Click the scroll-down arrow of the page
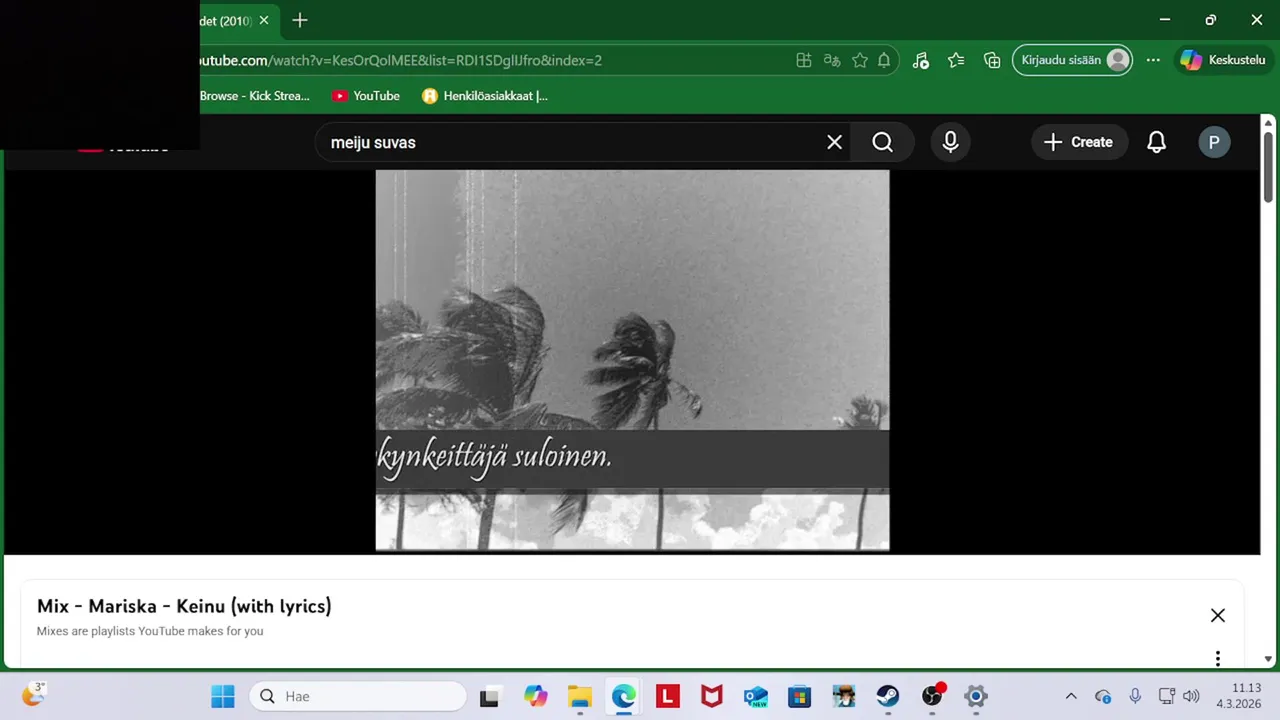The width and height of the screenshot is (1280, 720). (x=1268, y=659)
